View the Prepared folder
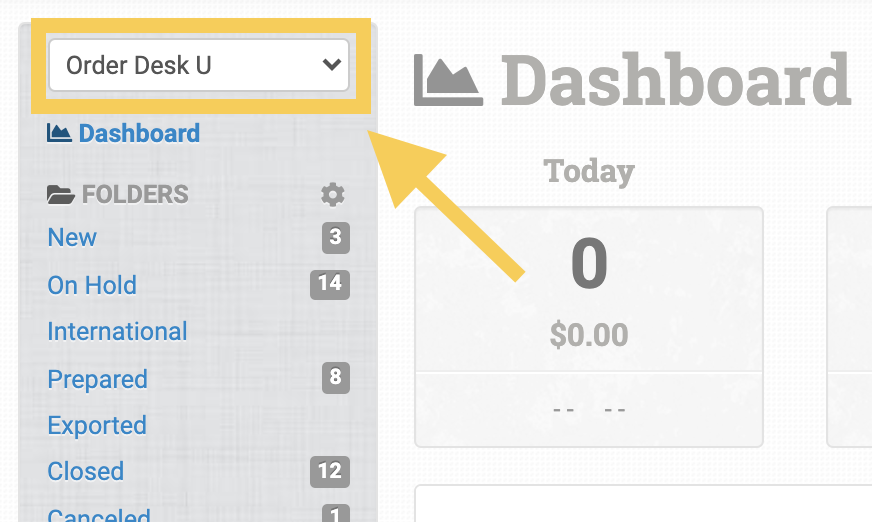The height and width of the screenshot is (522, 872). [x=97, y=379]
